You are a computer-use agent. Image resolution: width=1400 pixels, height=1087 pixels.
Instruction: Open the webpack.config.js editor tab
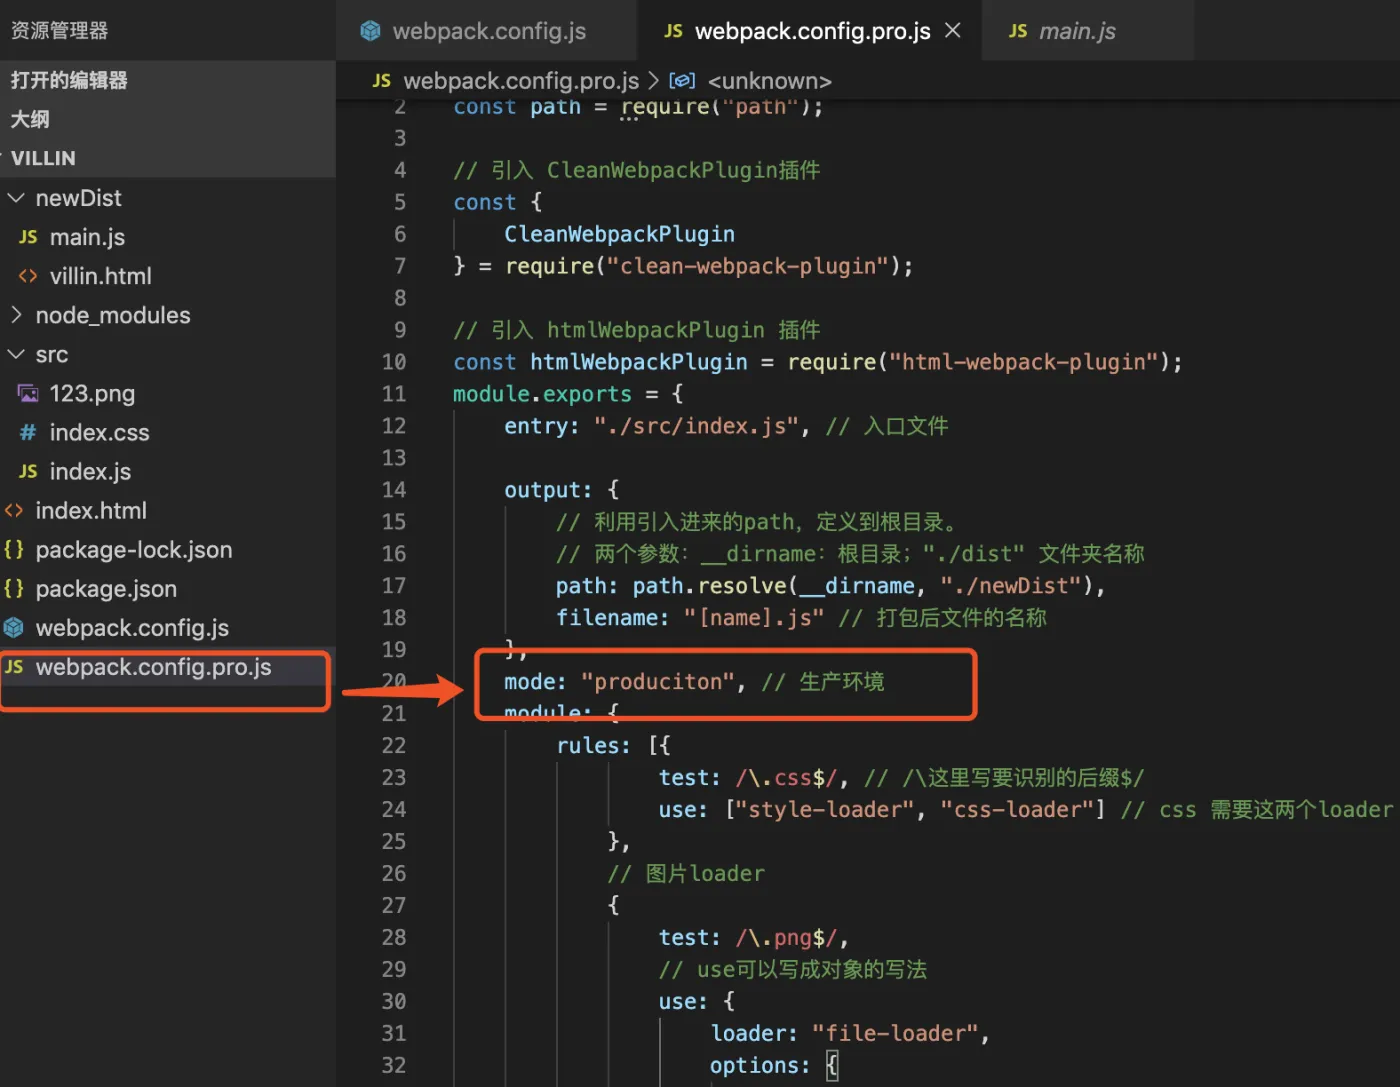pos(486,31)
